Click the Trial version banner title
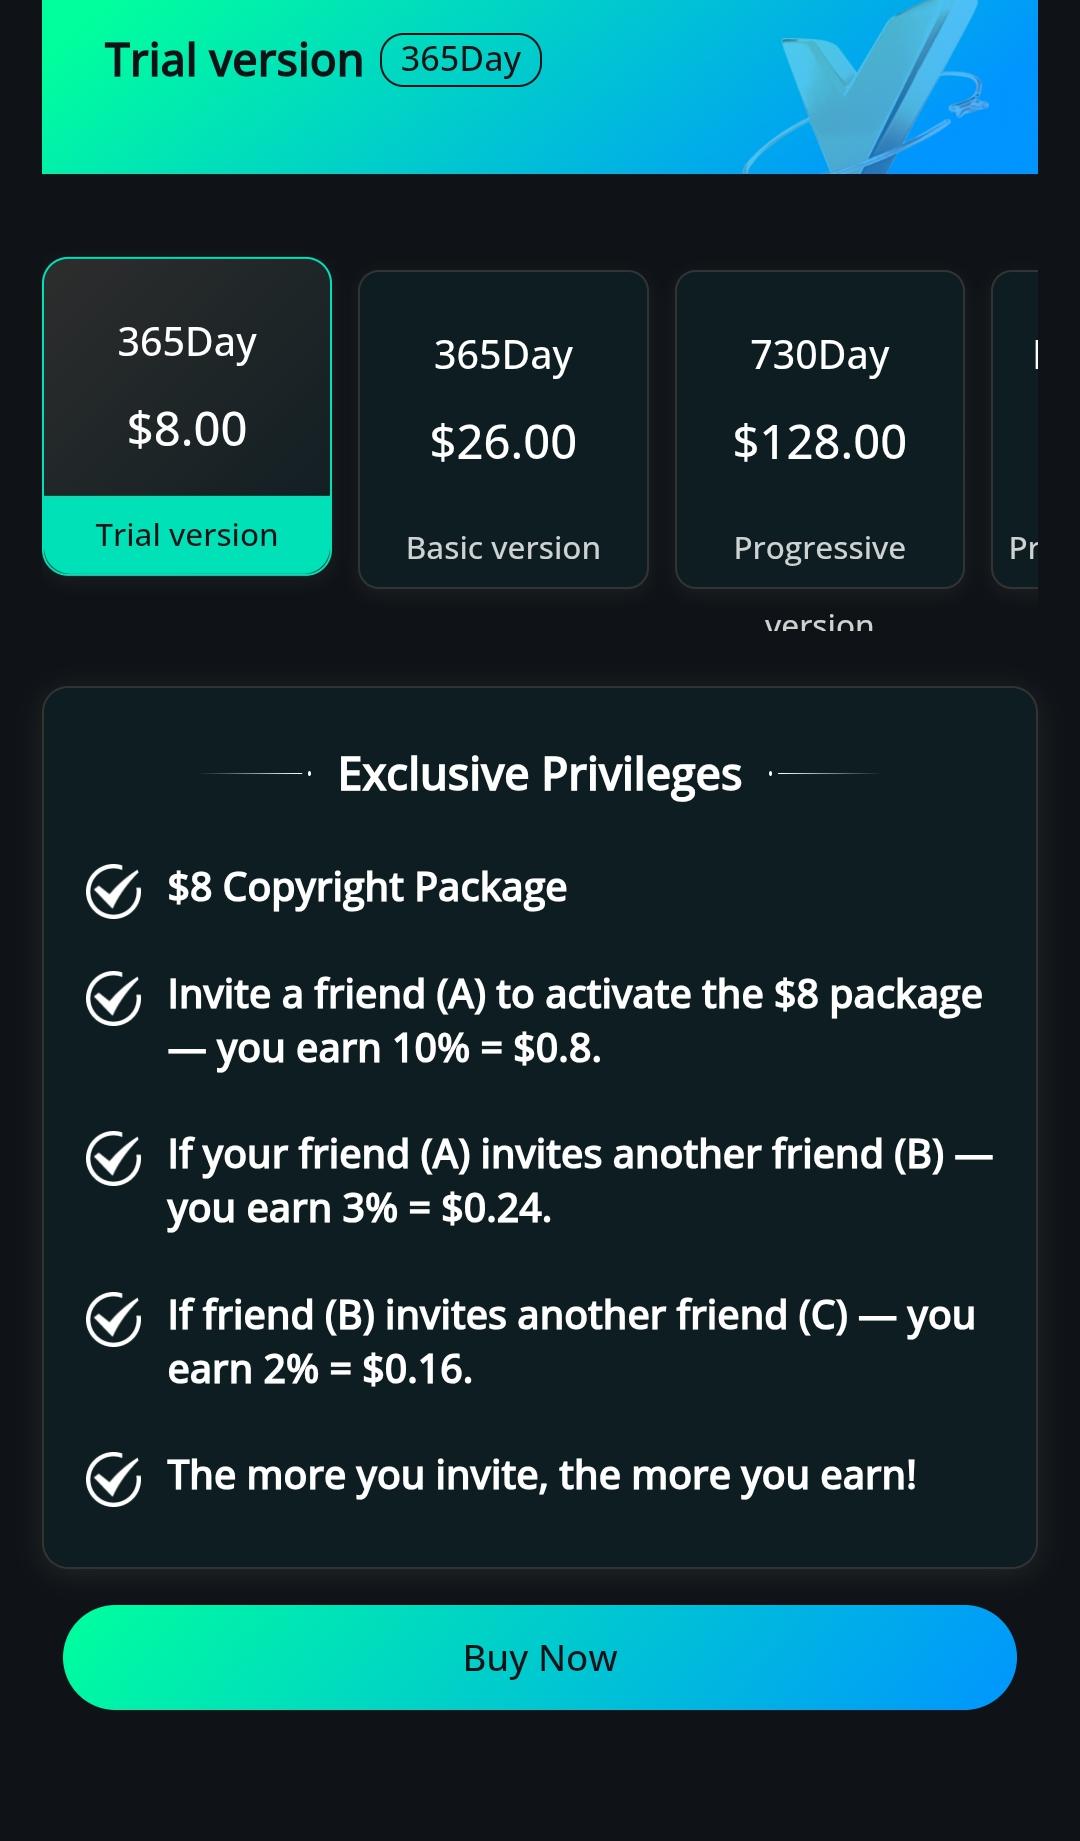This screenshot has height=1841, width=1080. tap(234, 61)
